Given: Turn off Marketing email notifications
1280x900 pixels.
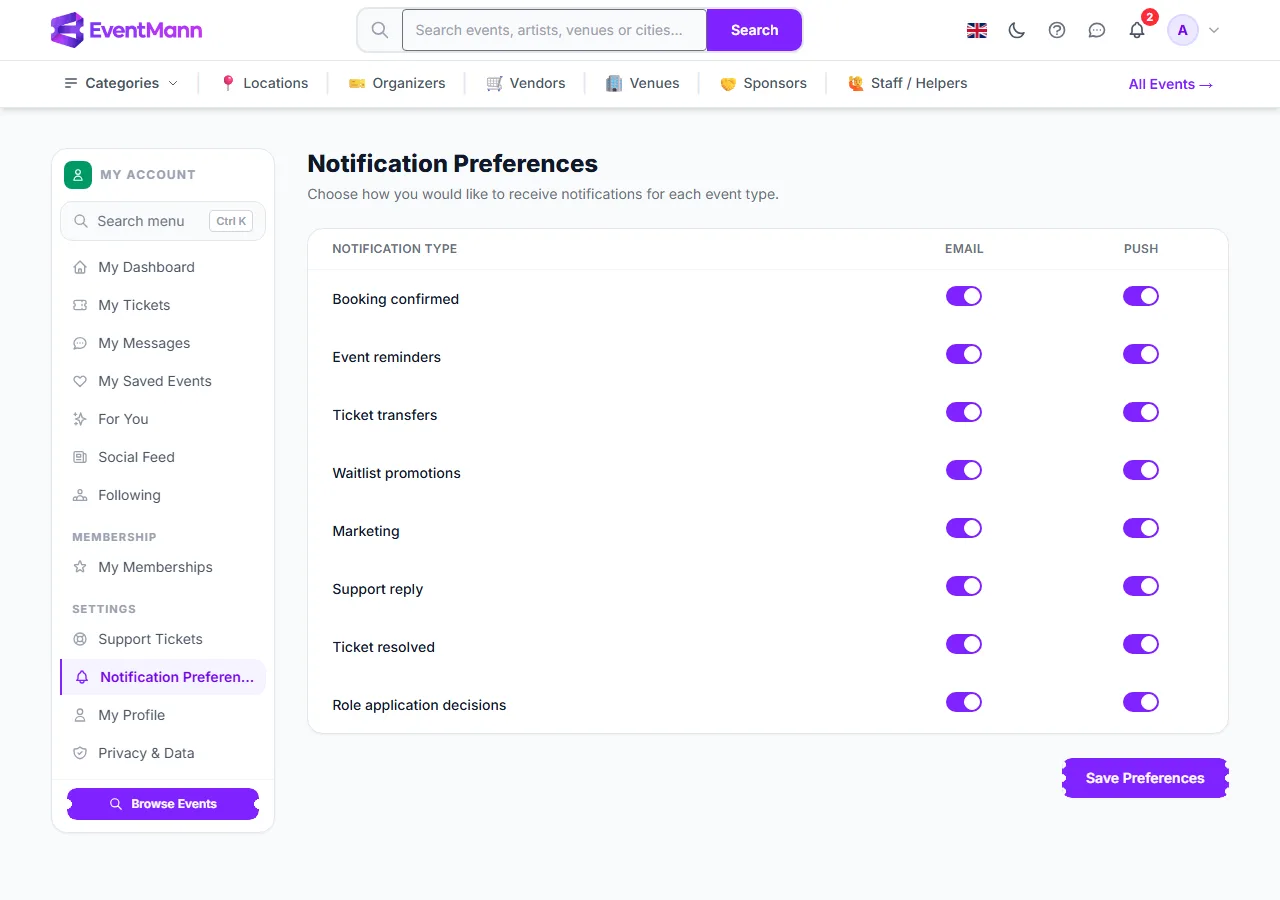Looking at the screenshot, I should [964, 528].
